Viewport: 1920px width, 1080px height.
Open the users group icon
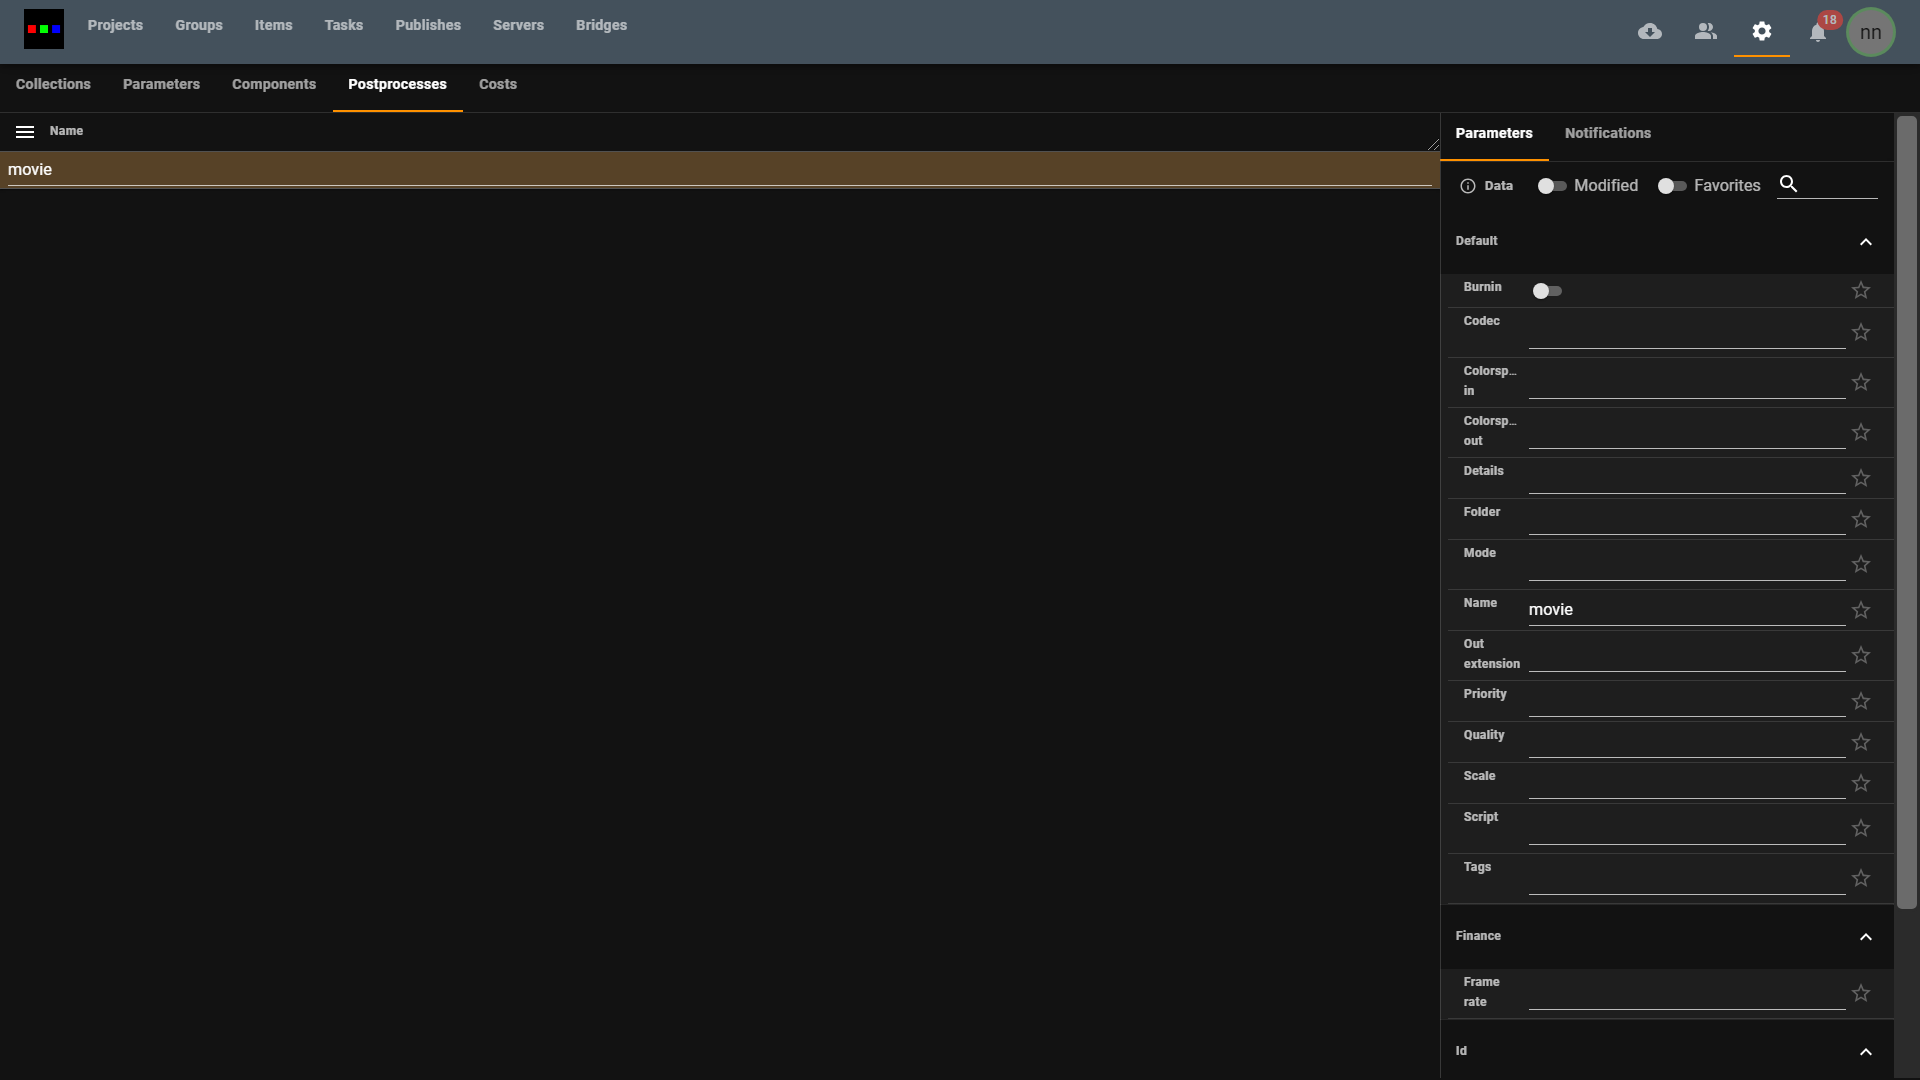click(x=1706, y=32)
